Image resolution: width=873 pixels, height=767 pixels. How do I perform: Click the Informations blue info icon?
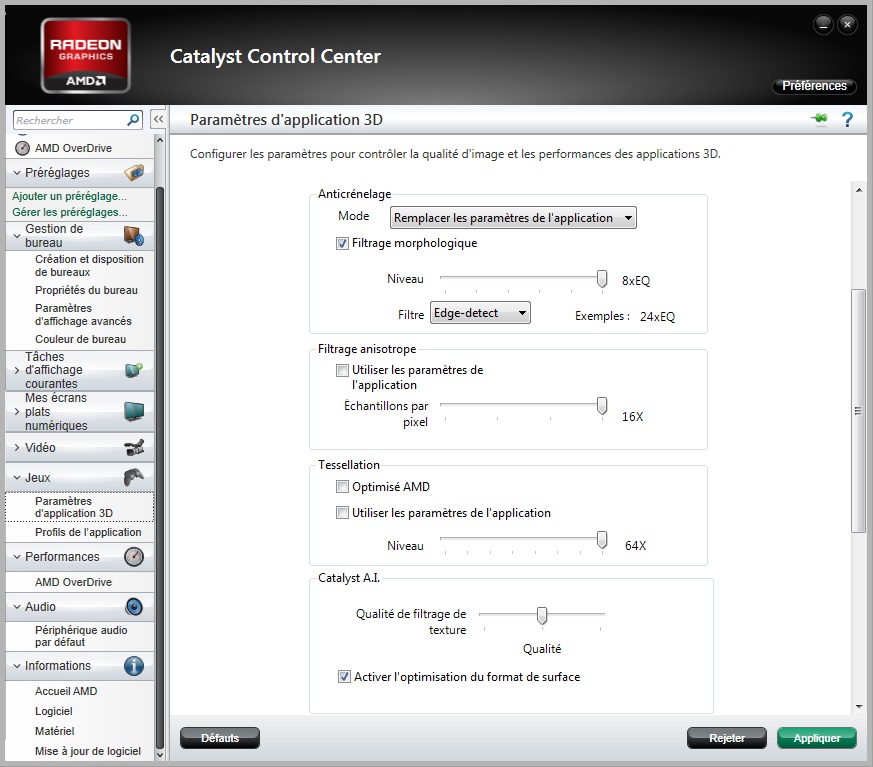pos(134,666)
